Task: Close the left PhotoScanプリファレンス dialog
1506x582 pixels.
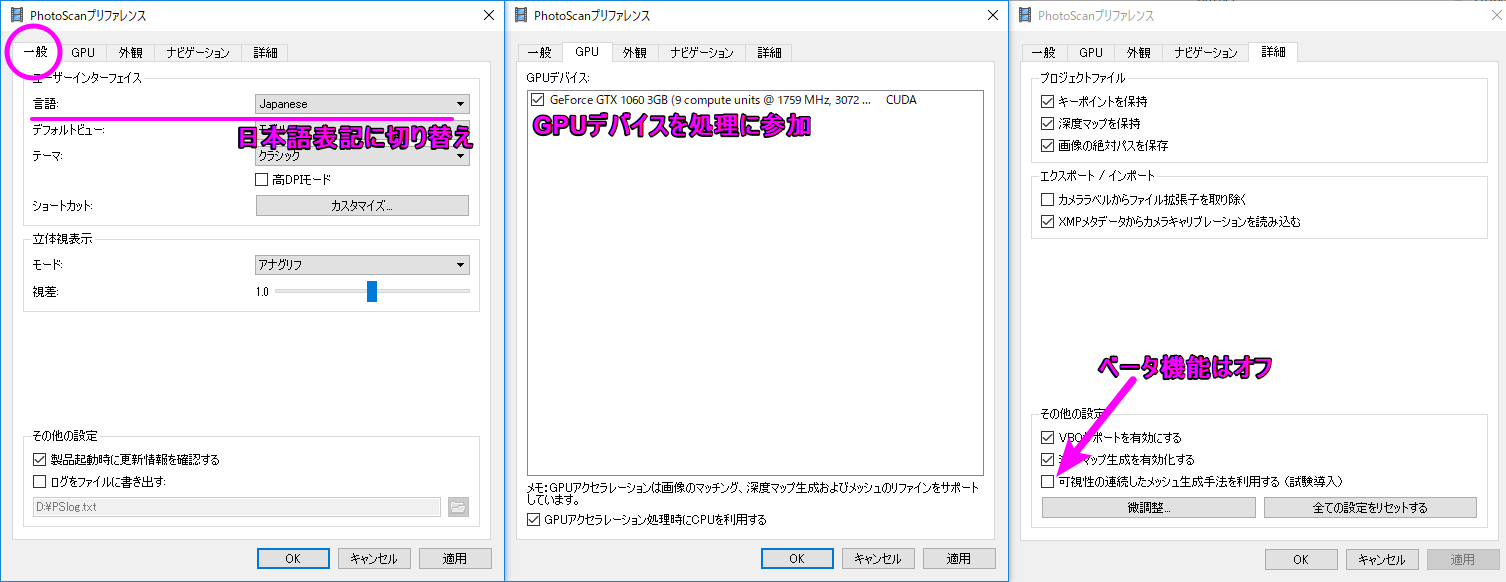Action: pyautogui.click(x=488, y=15)
